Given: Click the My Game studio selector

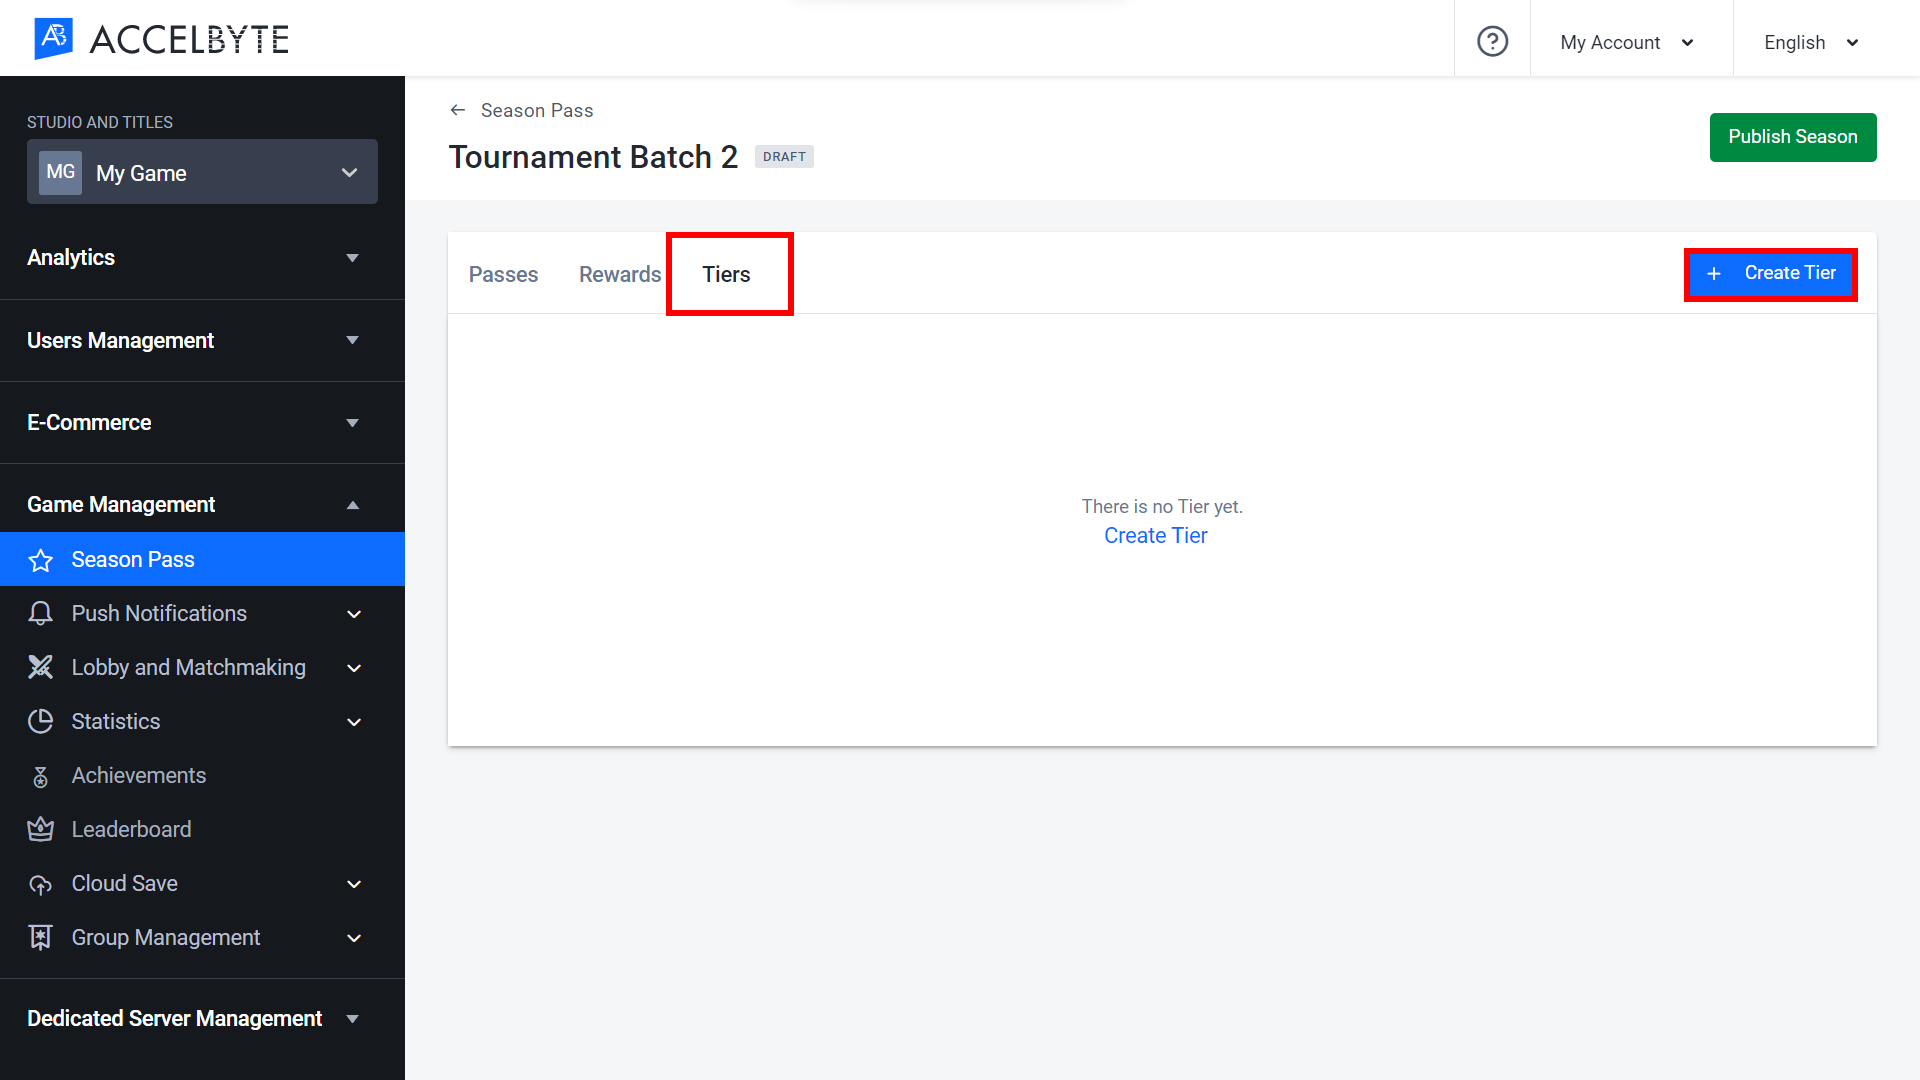Looking at the screenshot, I should [202, 173].
